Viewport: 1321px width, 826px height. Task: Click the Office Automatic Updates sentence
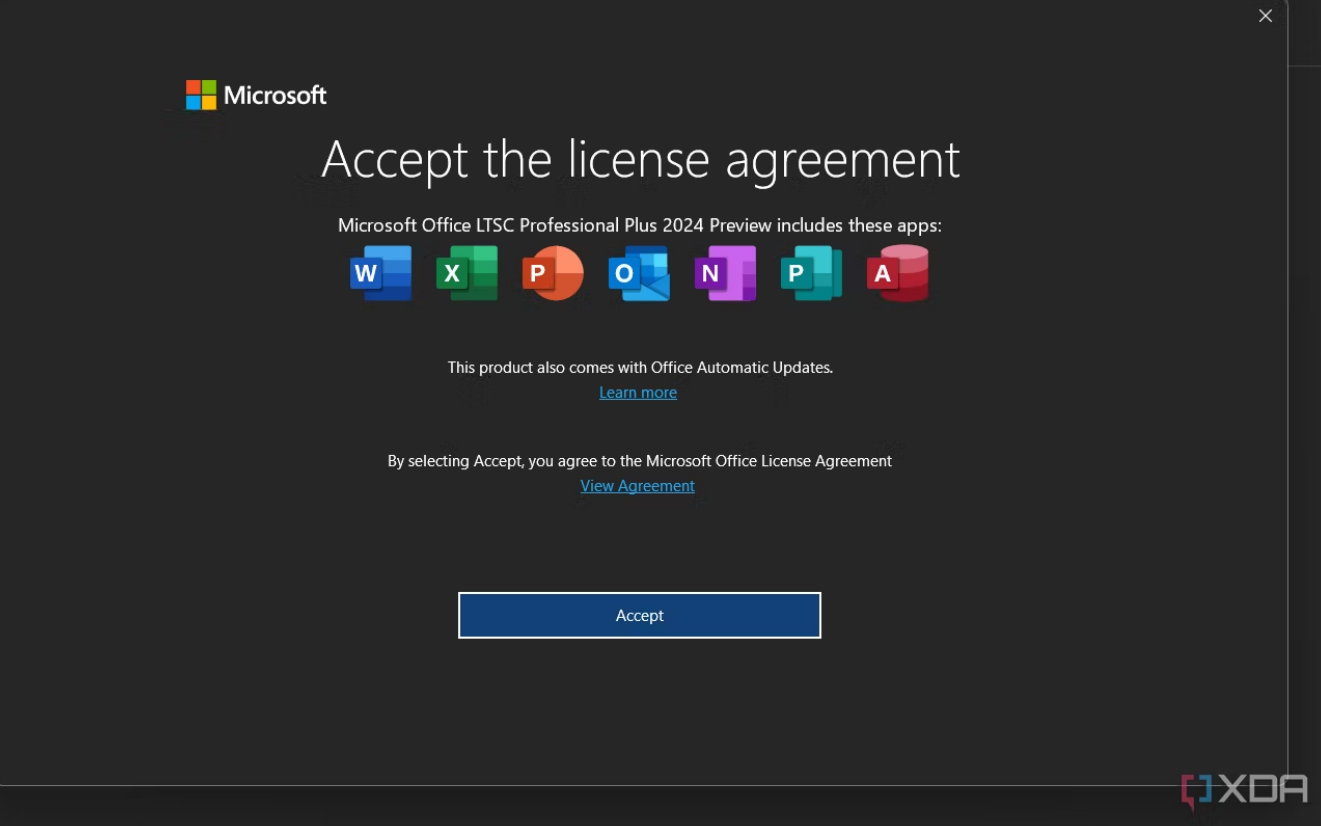[640, 367]
